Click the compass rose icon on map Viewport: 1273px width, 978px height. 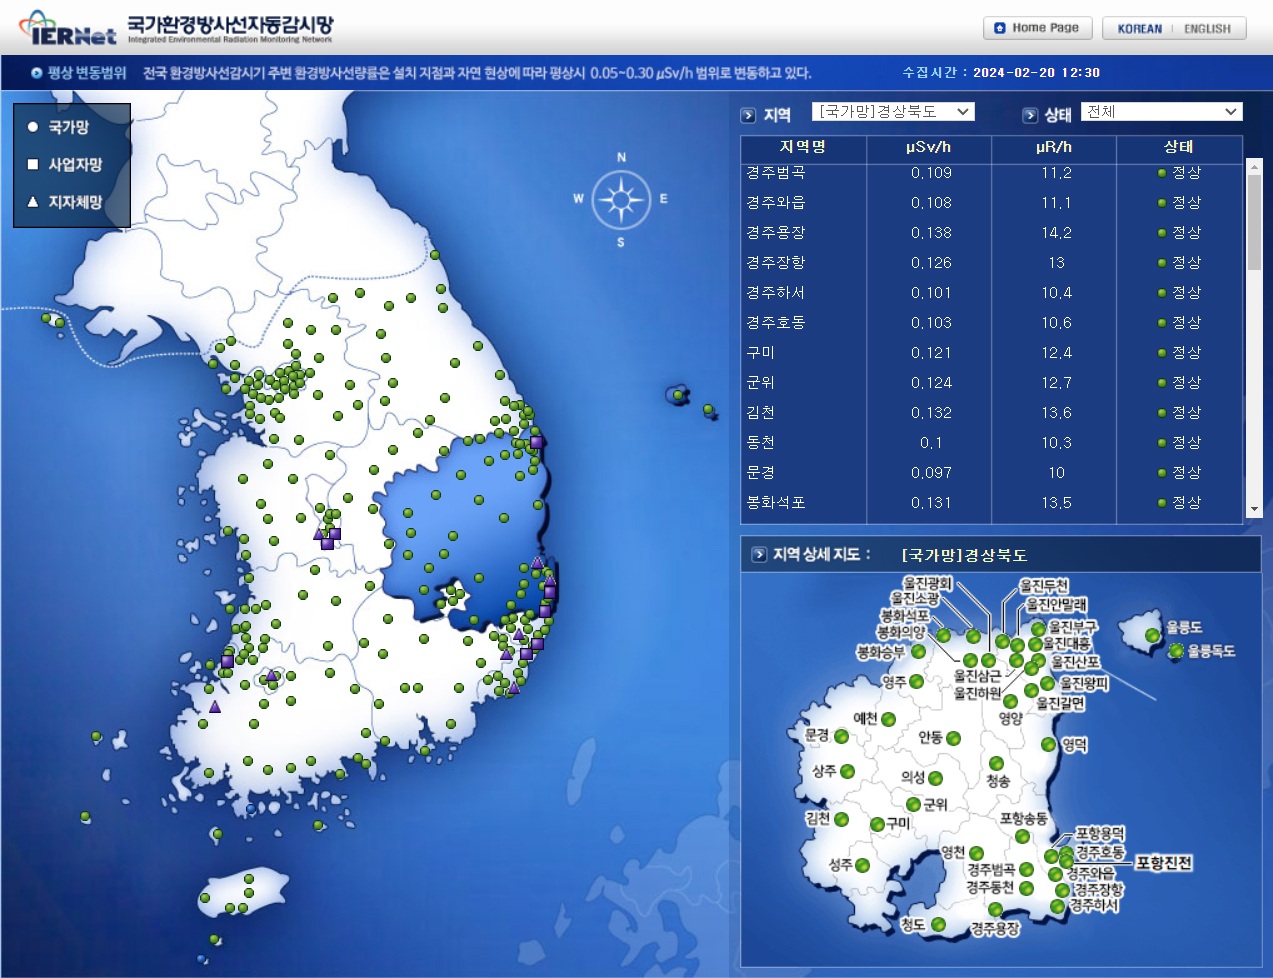coord(621,200)
